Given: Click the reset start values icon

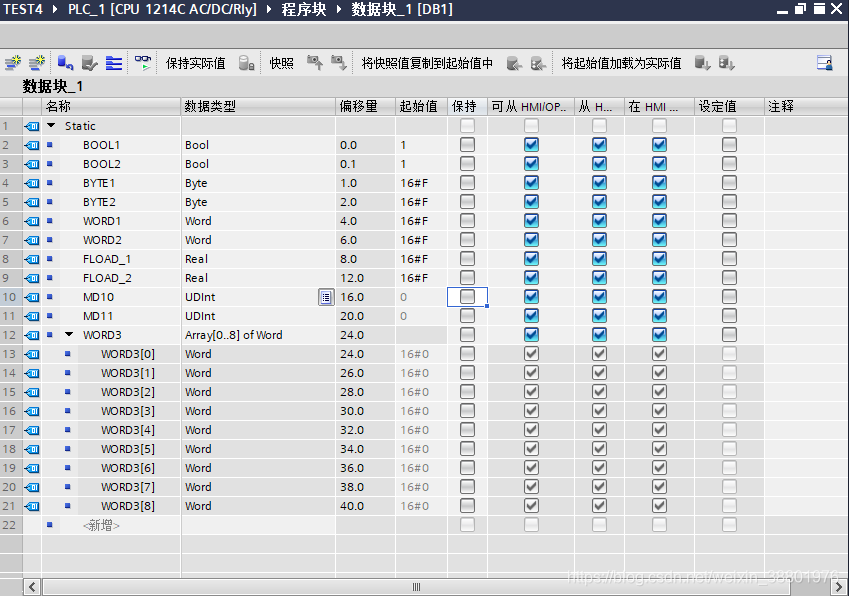Looking at the screenshot, I should tap(65, 63).
